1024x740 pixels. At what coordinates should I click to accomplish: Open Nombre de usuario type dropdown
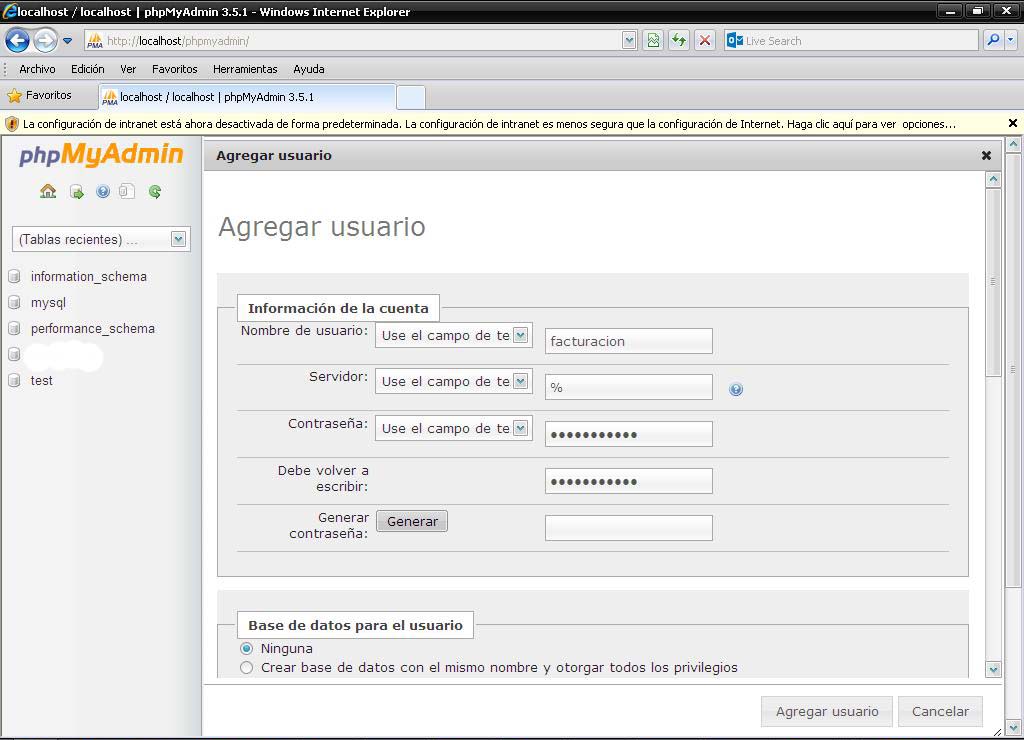coord(454,335)
